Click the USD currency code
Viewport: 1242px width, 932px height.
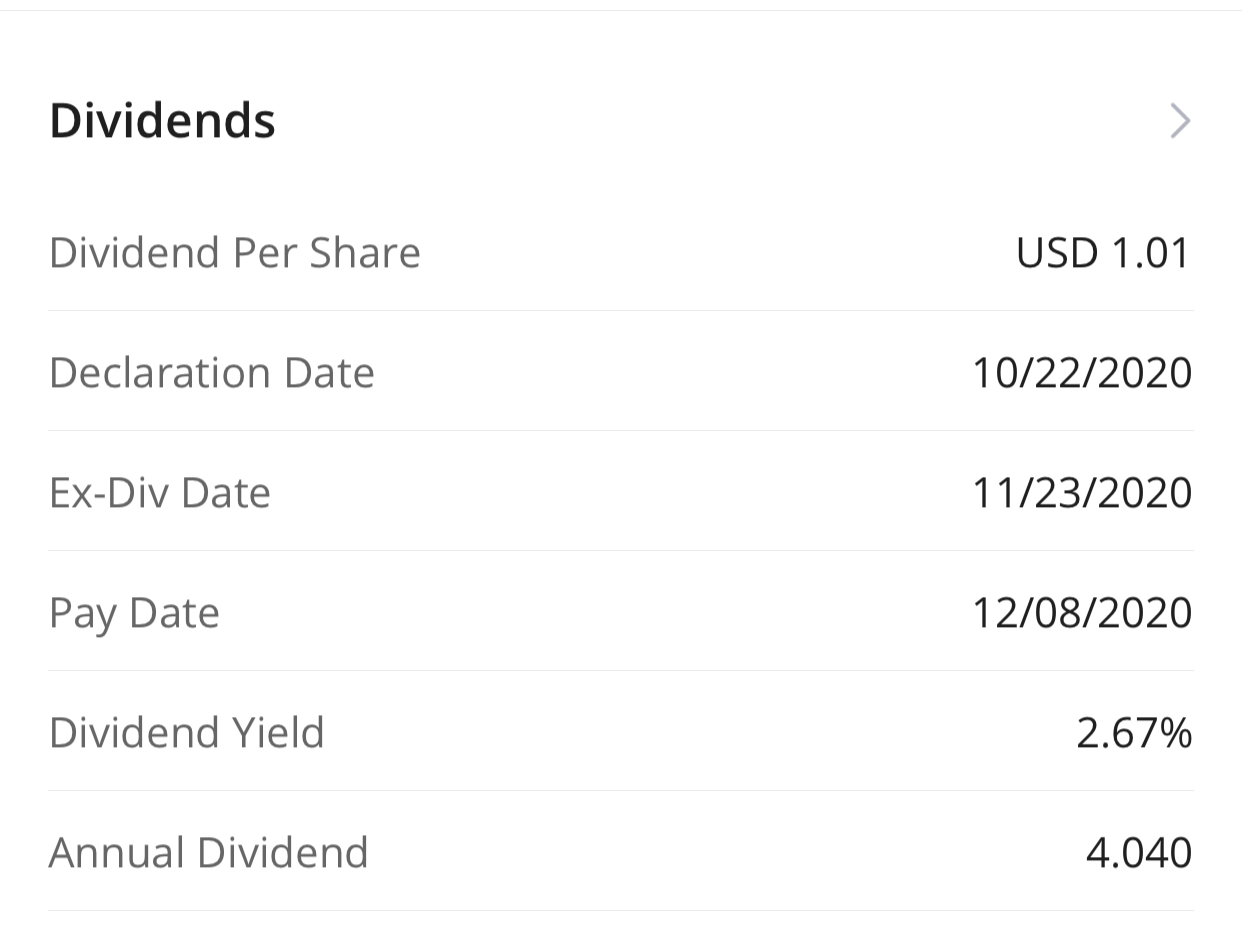(1057, 253)
